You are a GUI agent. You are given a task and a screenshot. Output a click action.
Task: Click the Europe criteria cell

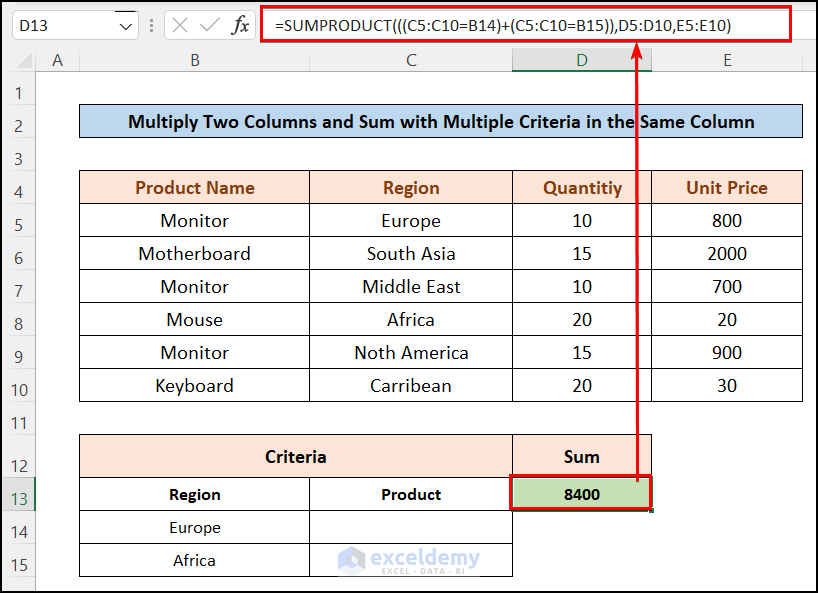click(x=194, y=527)
